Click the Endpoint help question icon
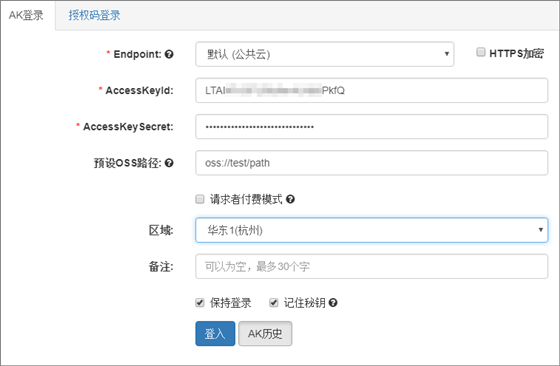The height and width of the screenshot is (366, 560). 169,54
